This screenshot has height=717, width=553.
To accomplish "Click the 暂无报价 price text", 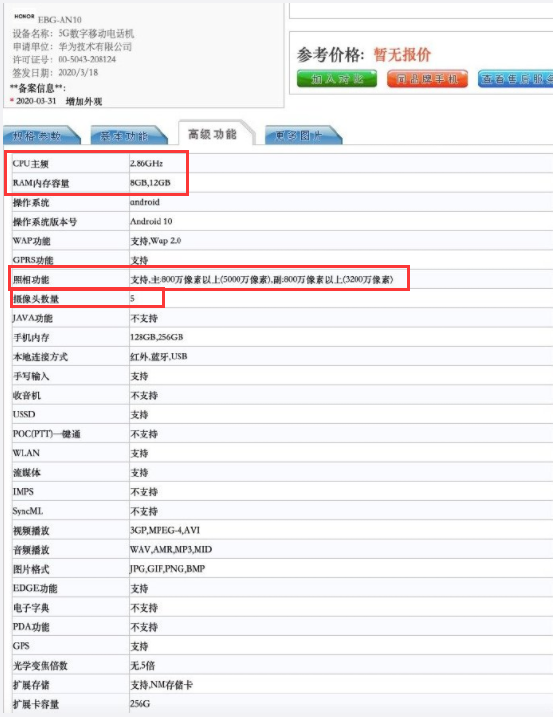I will (402, 54).
